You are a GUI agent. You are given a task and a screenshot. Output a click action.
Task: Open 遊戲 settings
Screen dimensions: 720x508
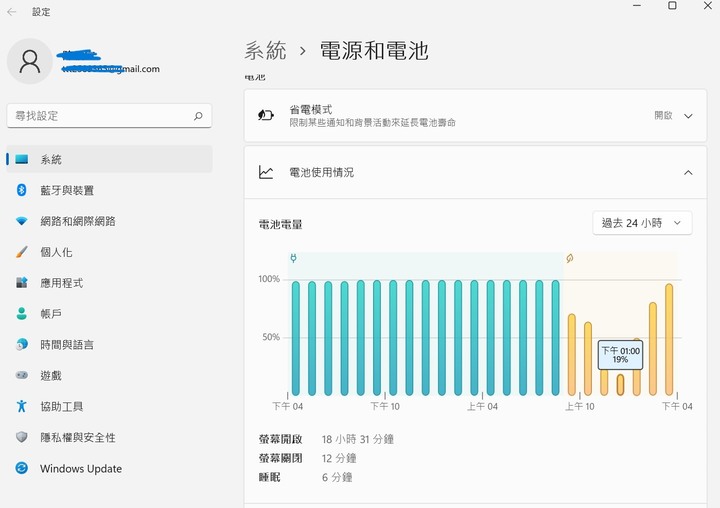pyautogui.click(x=109, y=375)
